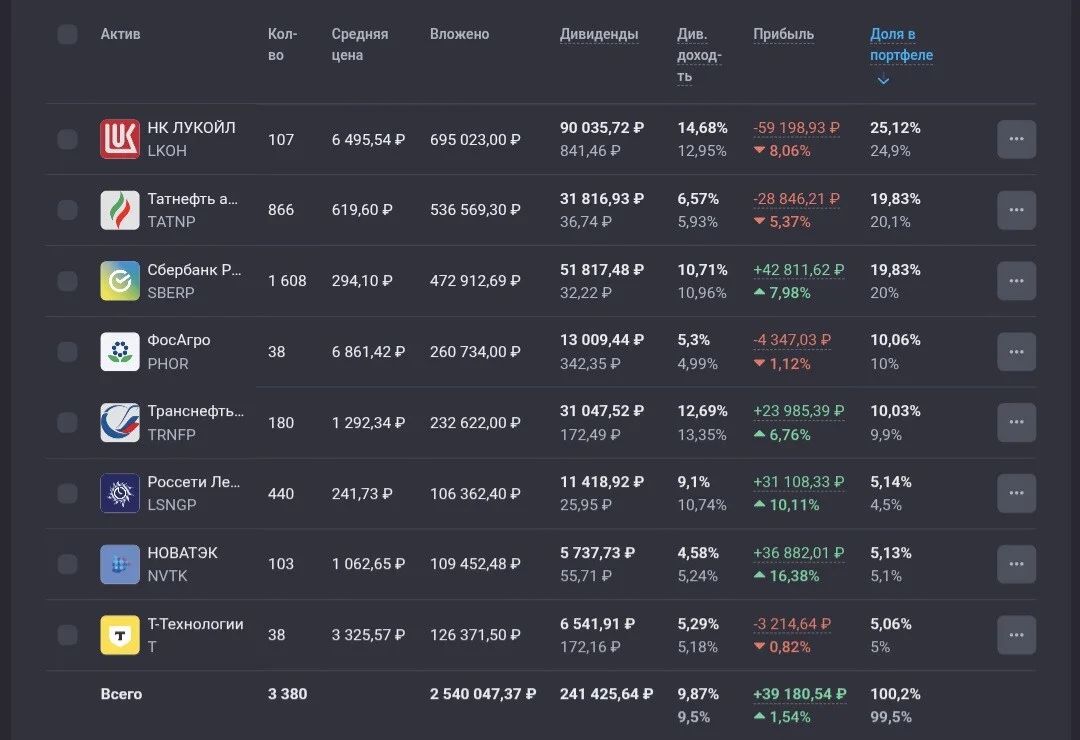The width and height of the screenshot is (1080, 740).
Task: Click the LKOH ticker symbol
Action: 167,151
